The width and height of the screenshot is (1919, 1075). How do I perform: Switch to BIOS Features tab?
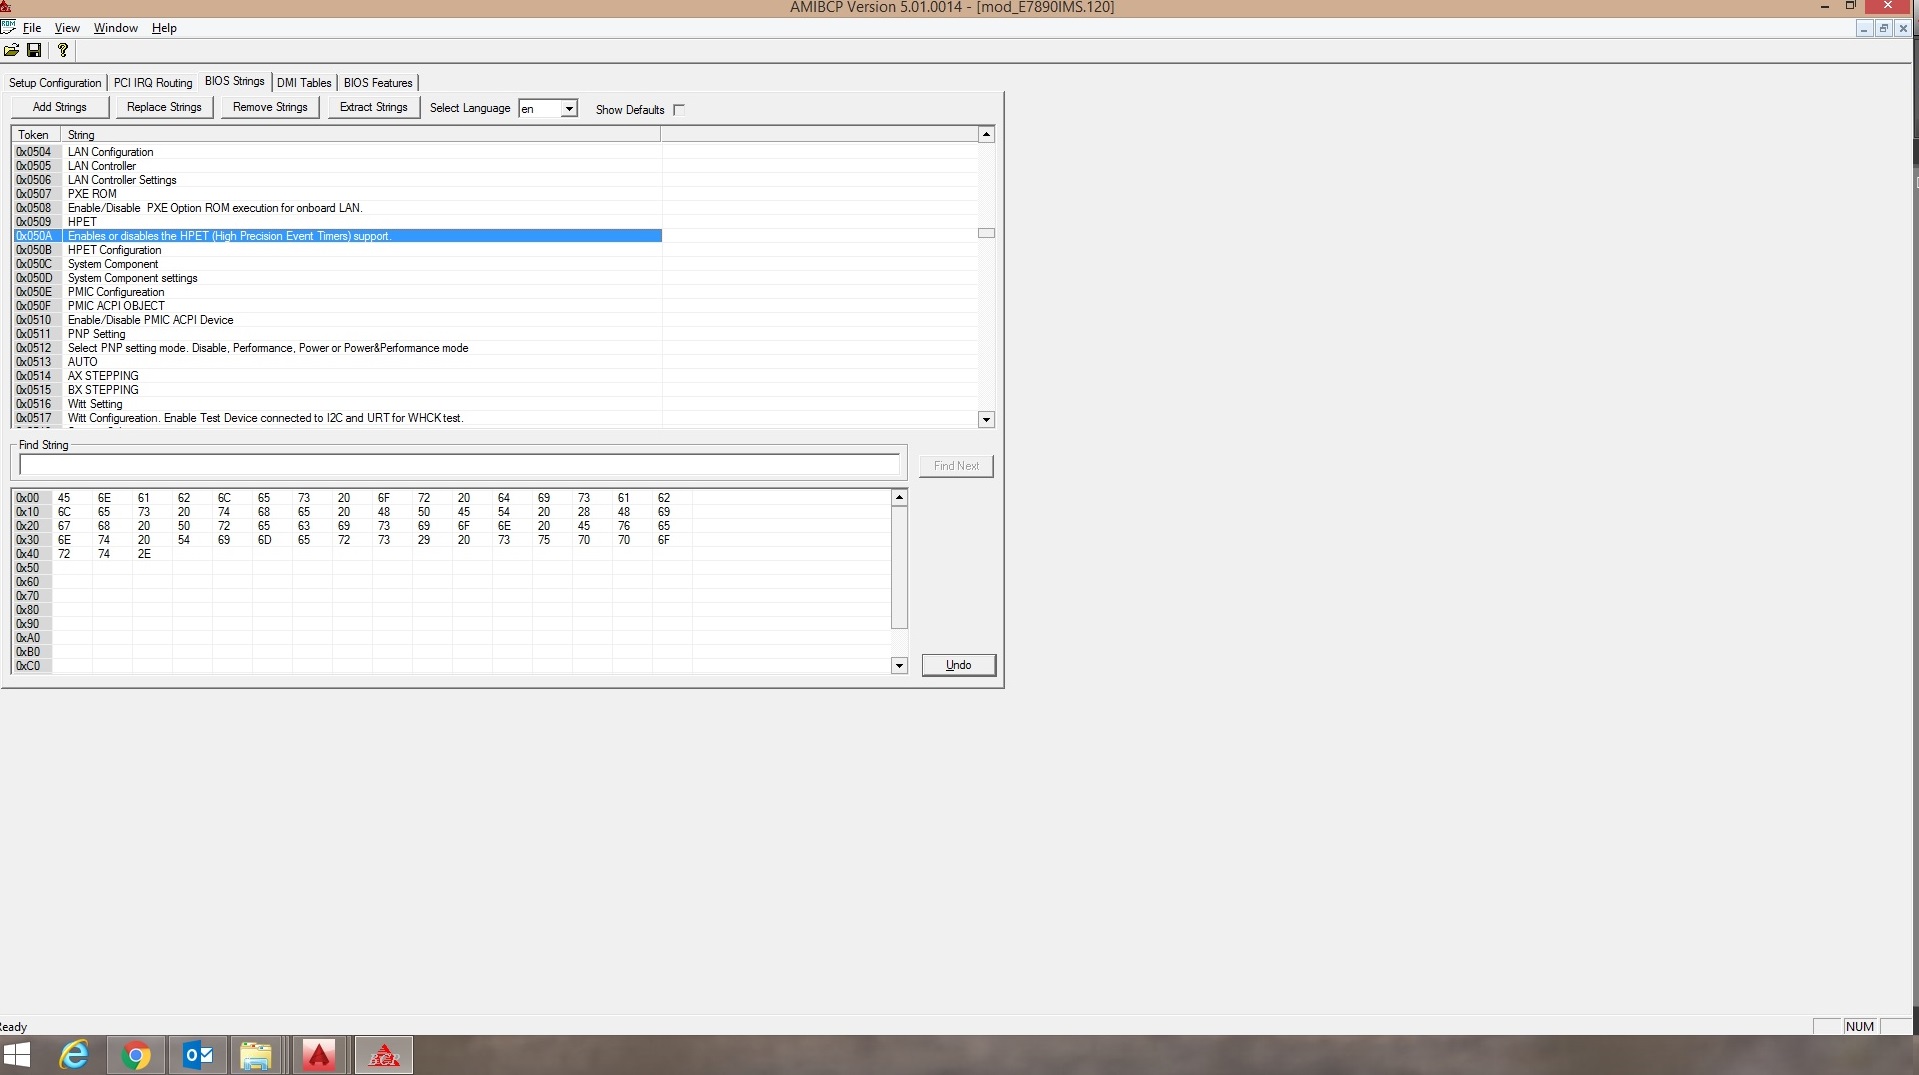(378, 83)
